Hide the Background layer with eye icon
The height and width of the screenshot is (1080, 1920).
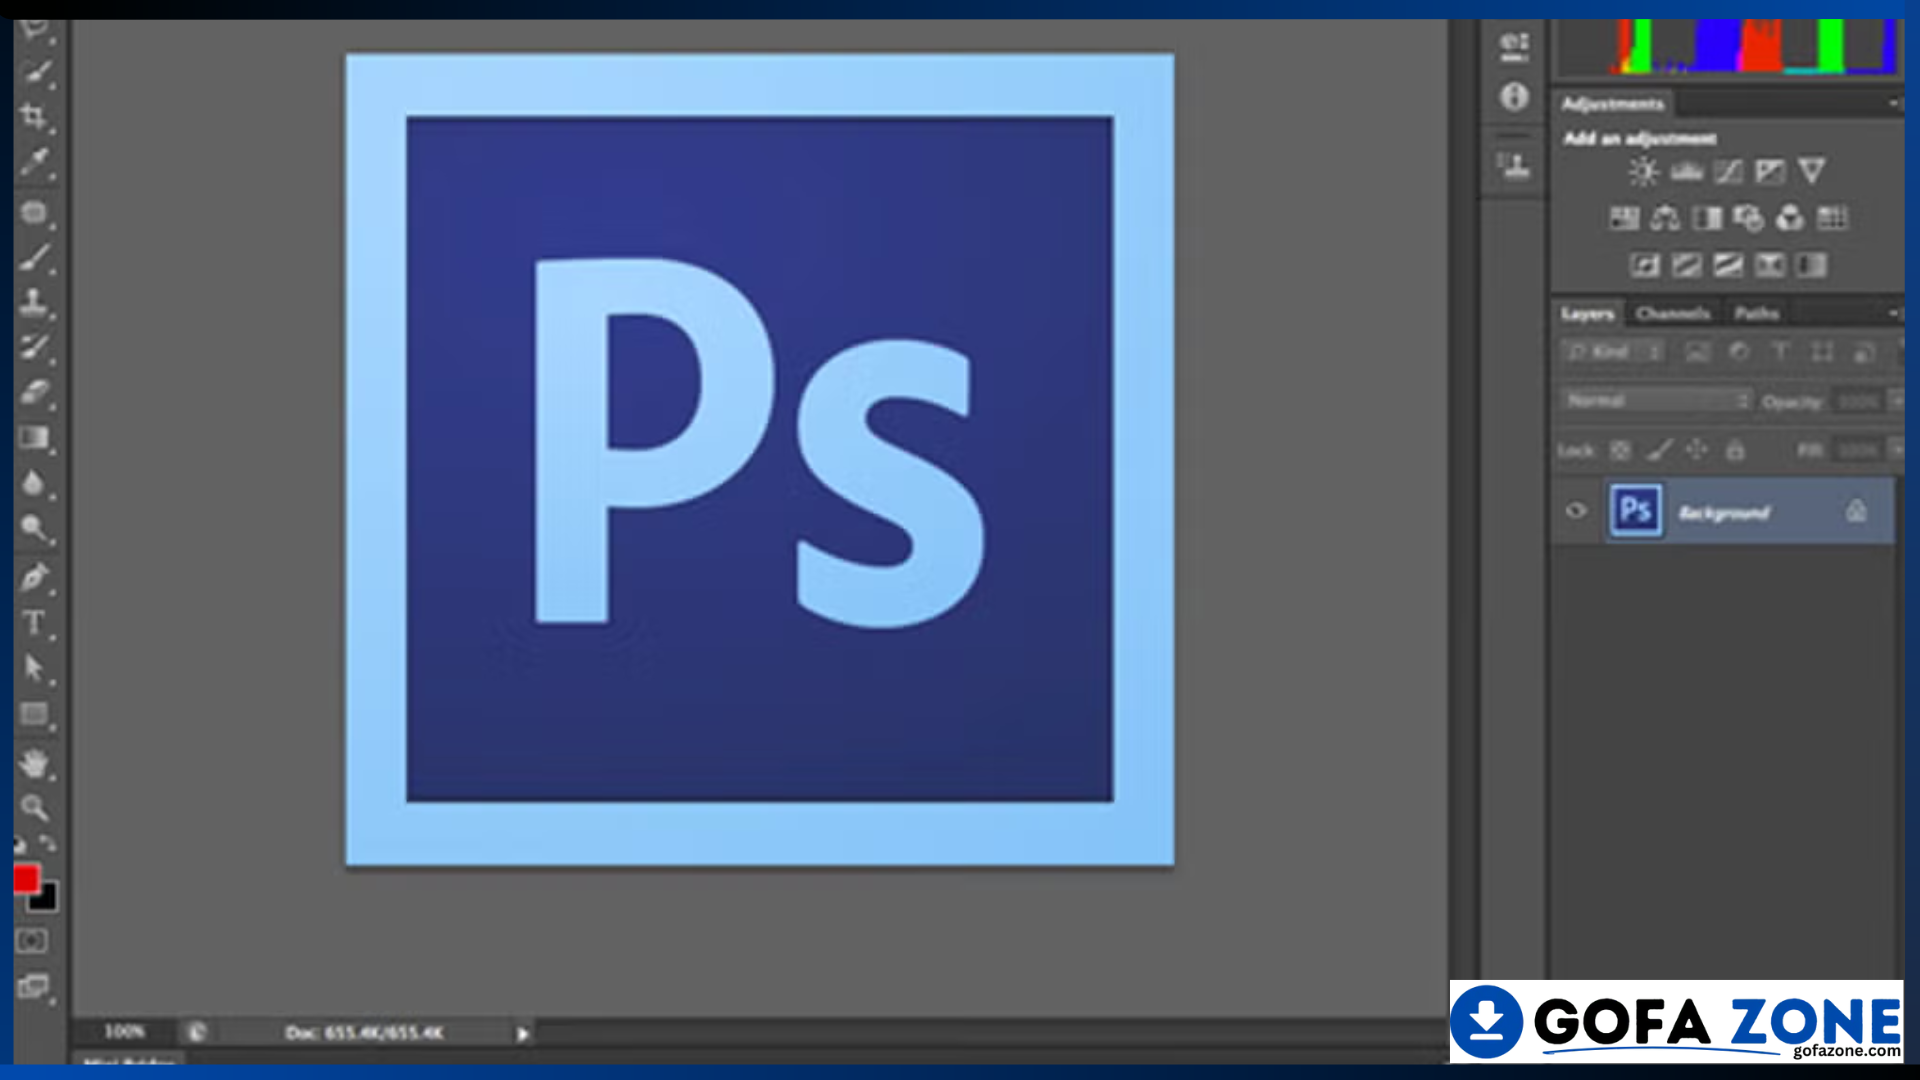click(1576, 511)
